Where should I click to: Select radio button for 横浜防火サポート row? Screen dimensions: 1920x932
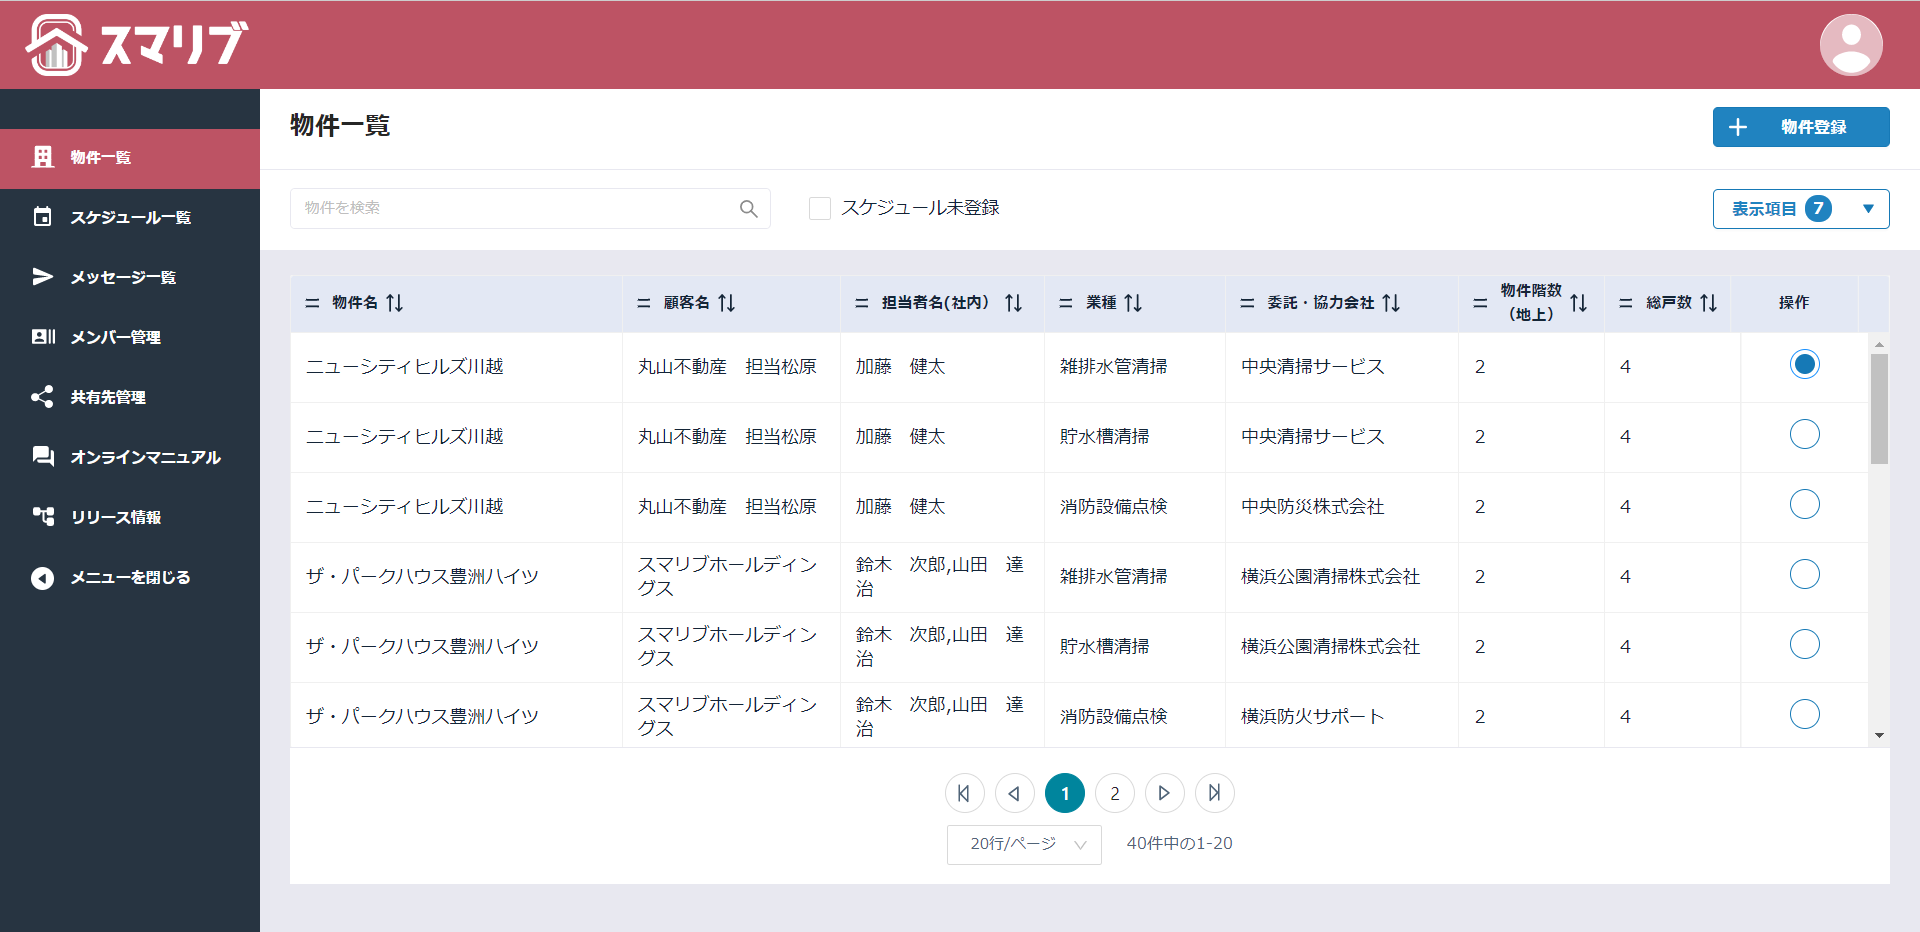1804,714
